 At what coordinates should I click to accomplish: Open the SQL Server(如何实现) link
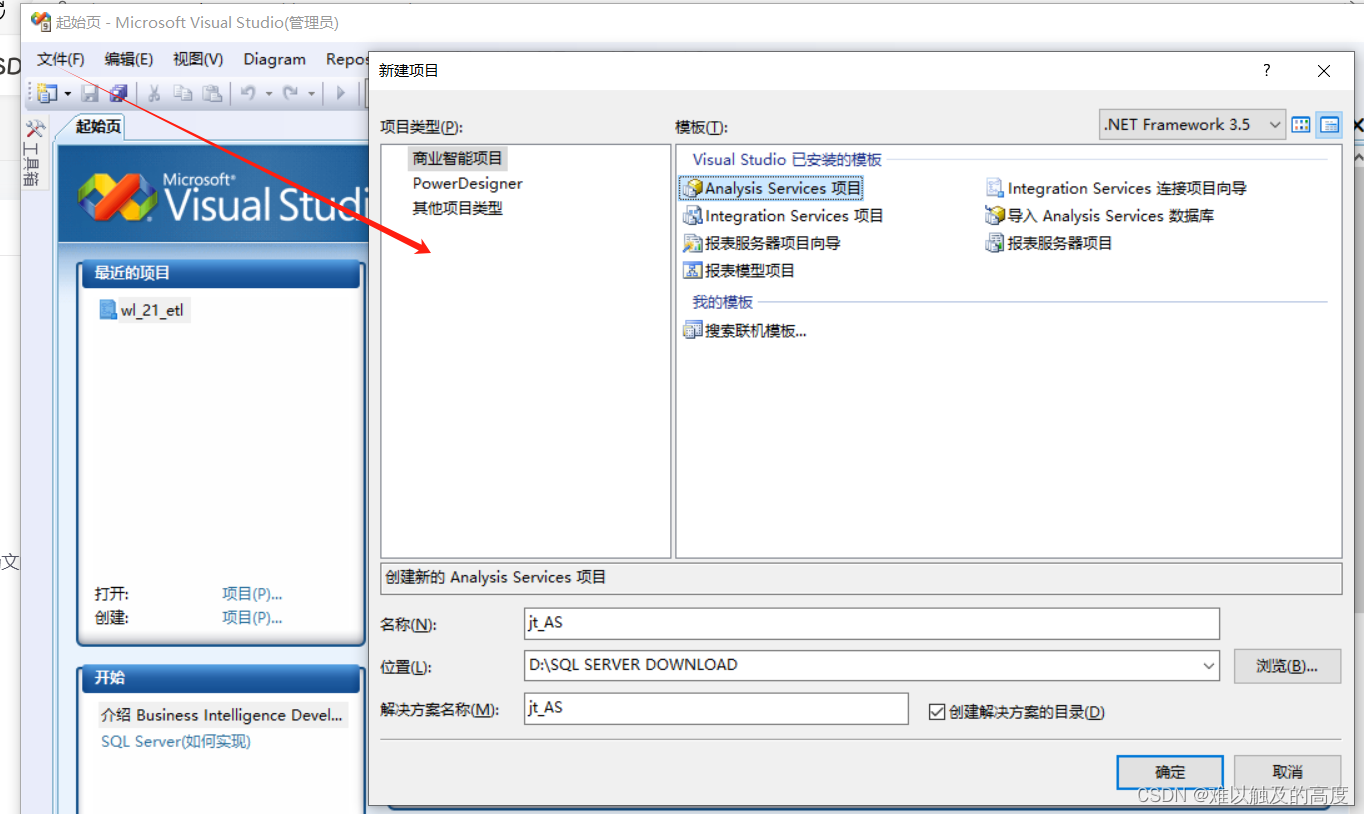coord(176,741)
